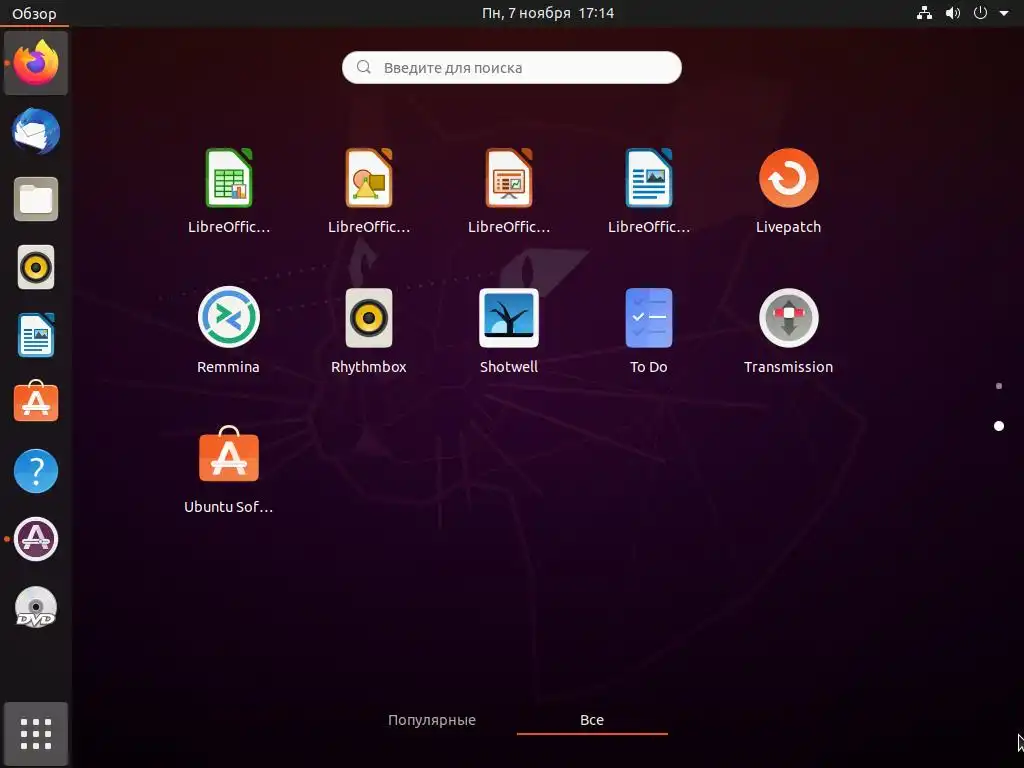Open Ubuntu Software from the dock
The height and width of the screenshot is (768, 1024).
pos(36,402)
